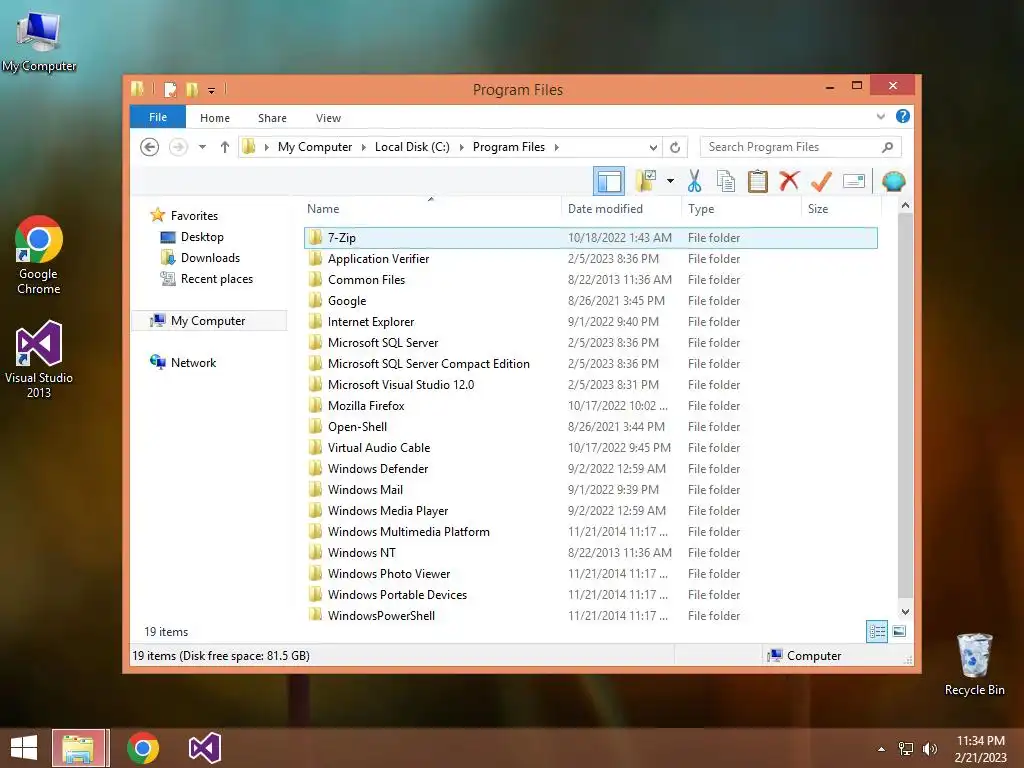The image size is (1024, 768).
Task: Click the search magnifier icon
Action: (x=888, y=147)
